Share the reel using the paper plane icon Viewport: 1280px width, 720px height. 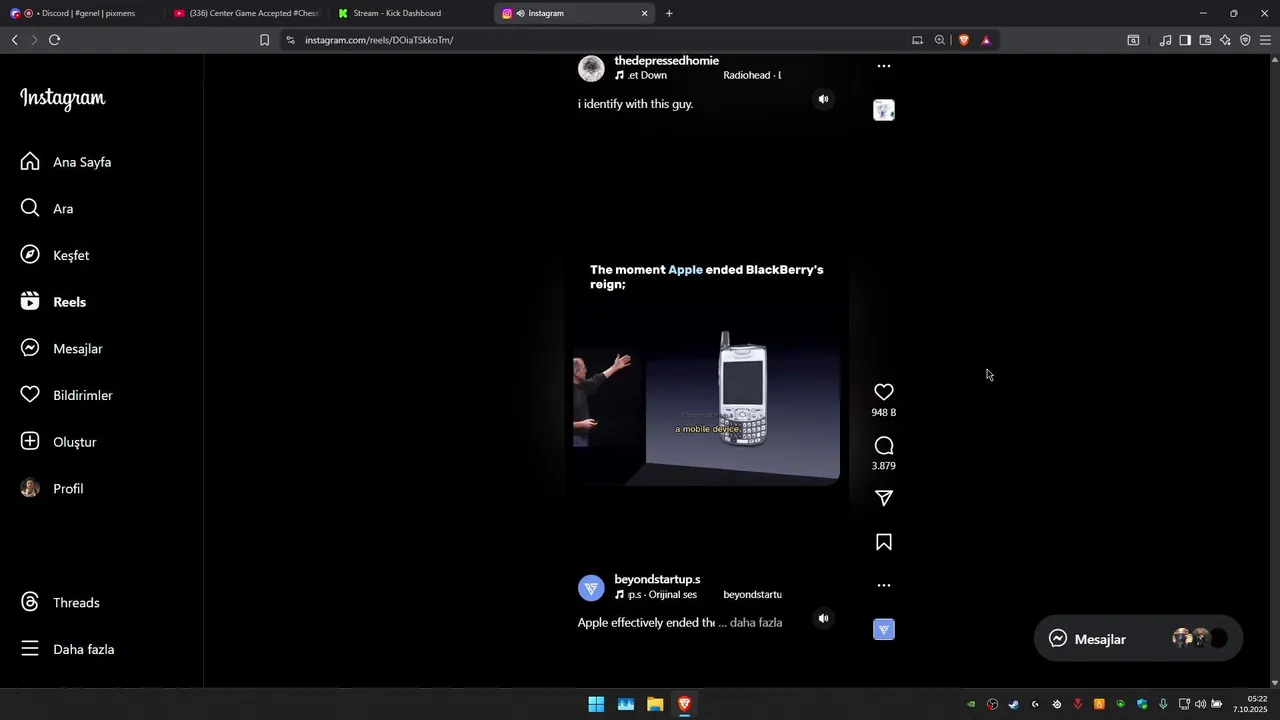click(x=883, y=498)
